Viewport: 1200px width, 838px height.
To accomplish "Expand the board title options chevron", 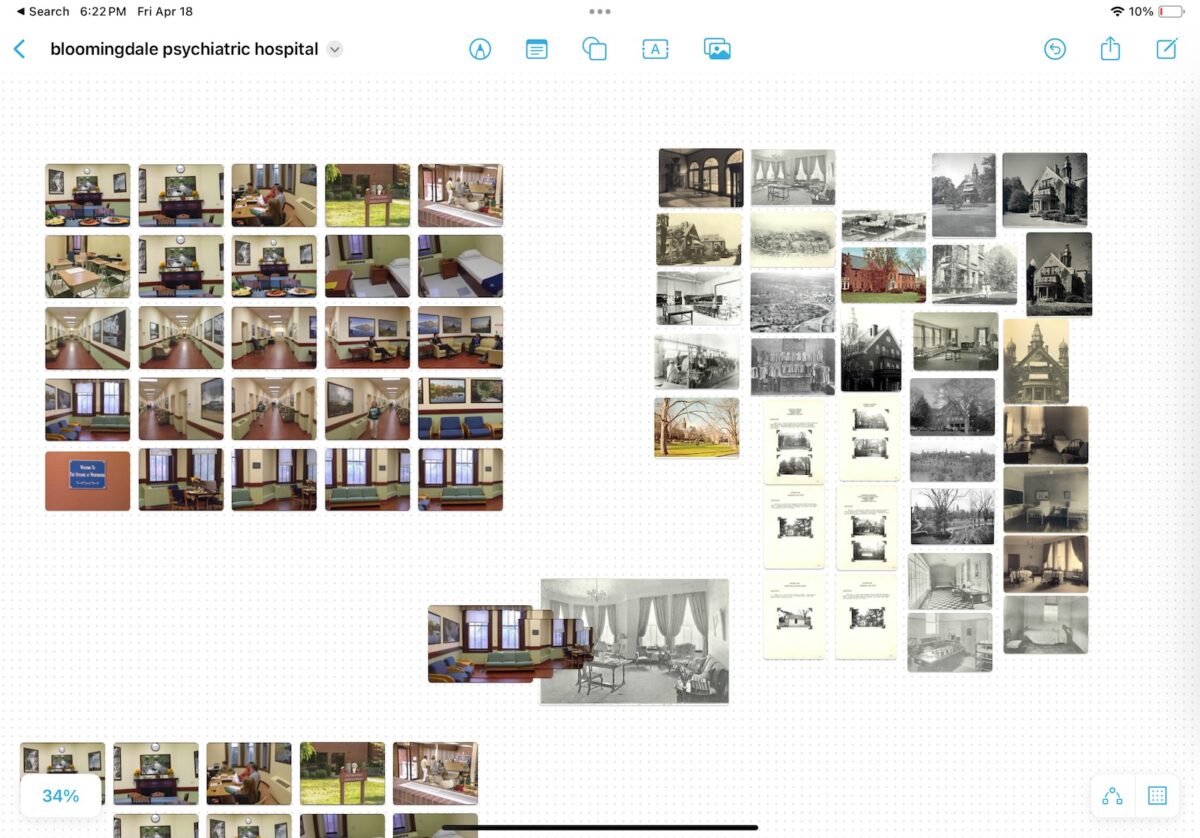I will [335, 49].
